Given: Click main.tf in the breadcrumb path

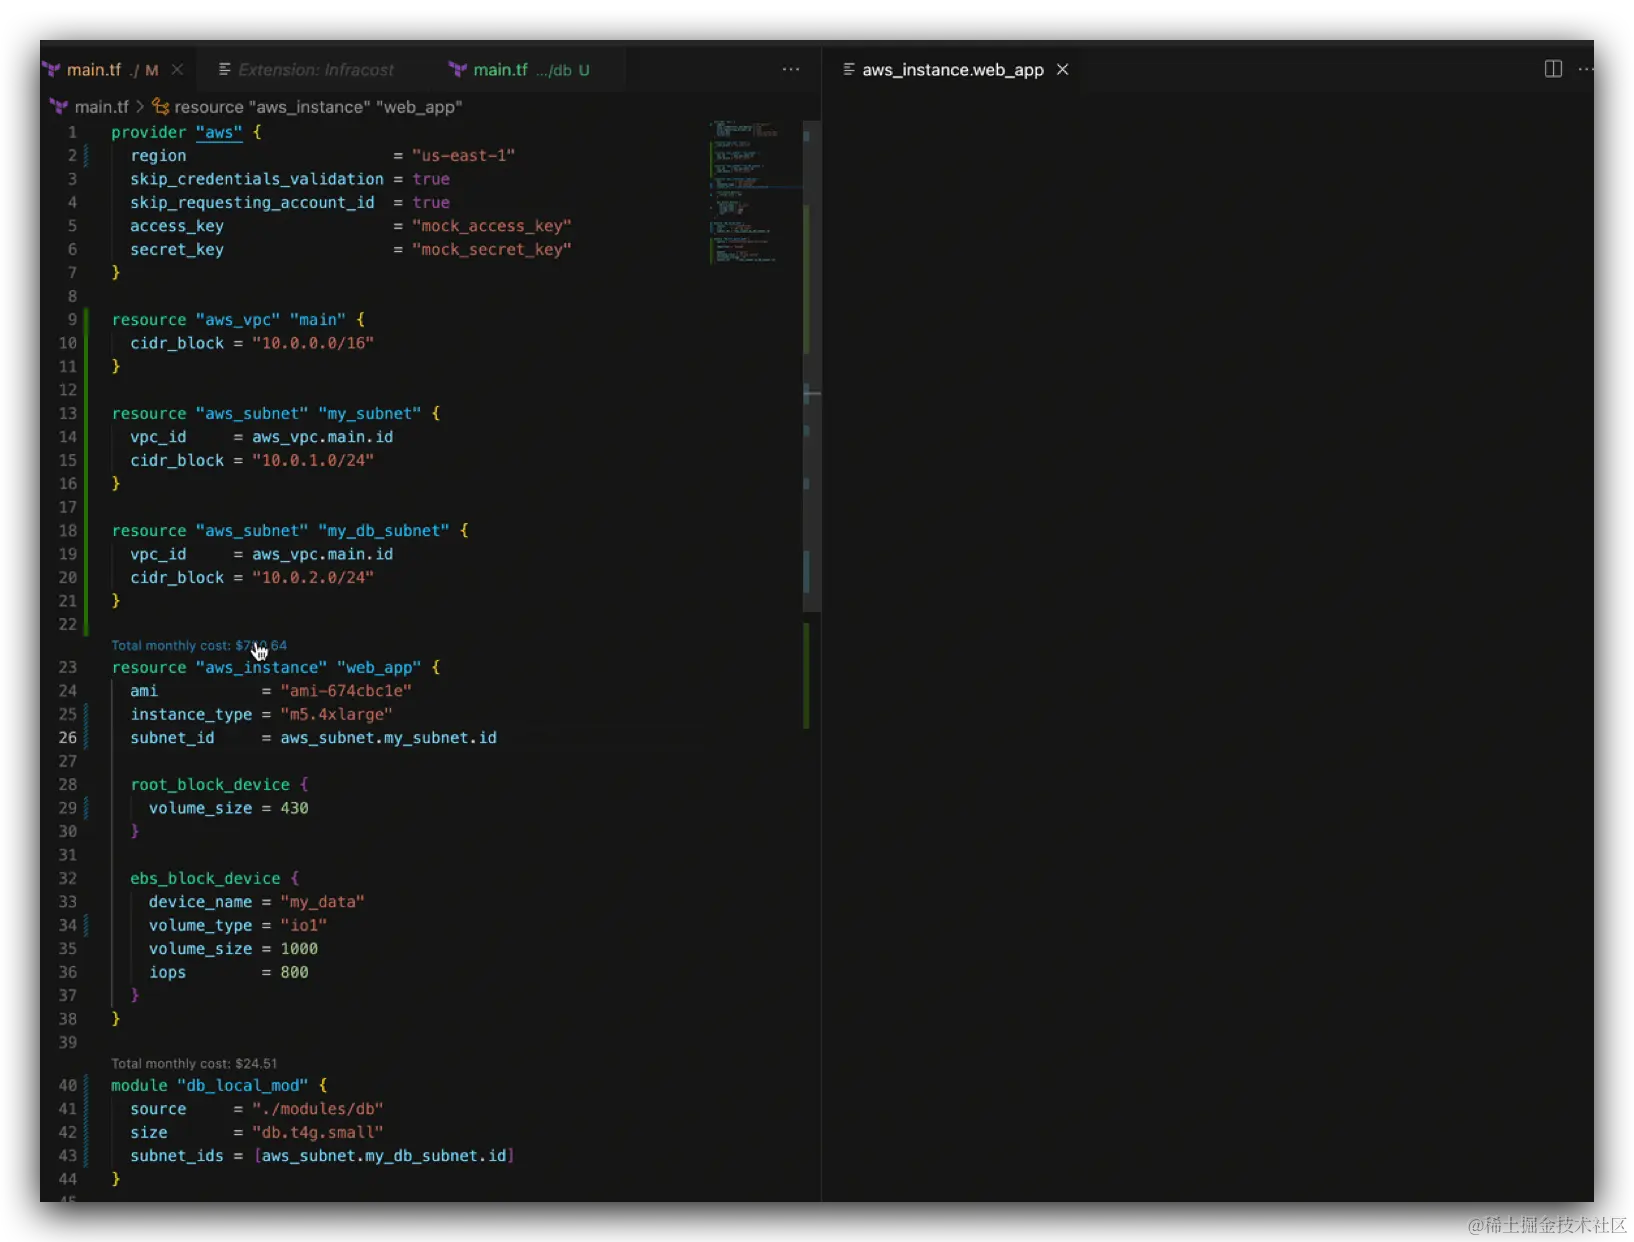Looking at the screenshot, I should point(101,107).
